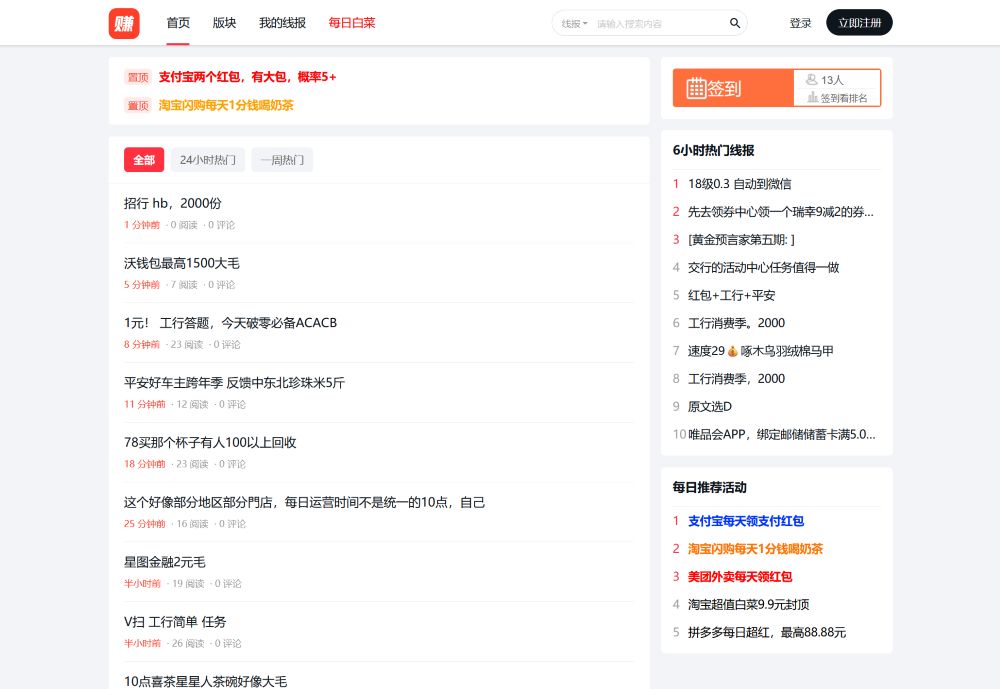Open the 版块 navigation item

point(223,22)
